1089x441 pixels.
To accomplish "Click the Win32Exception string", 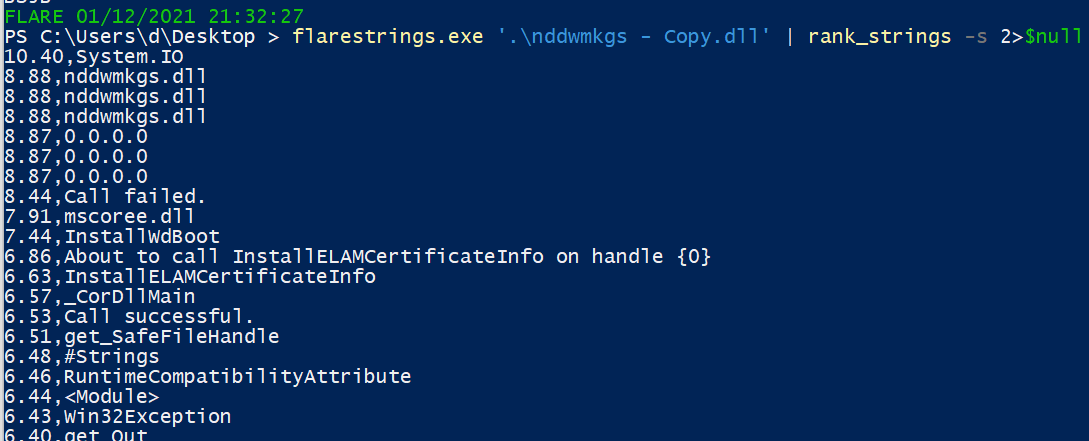I will point(148,416).
